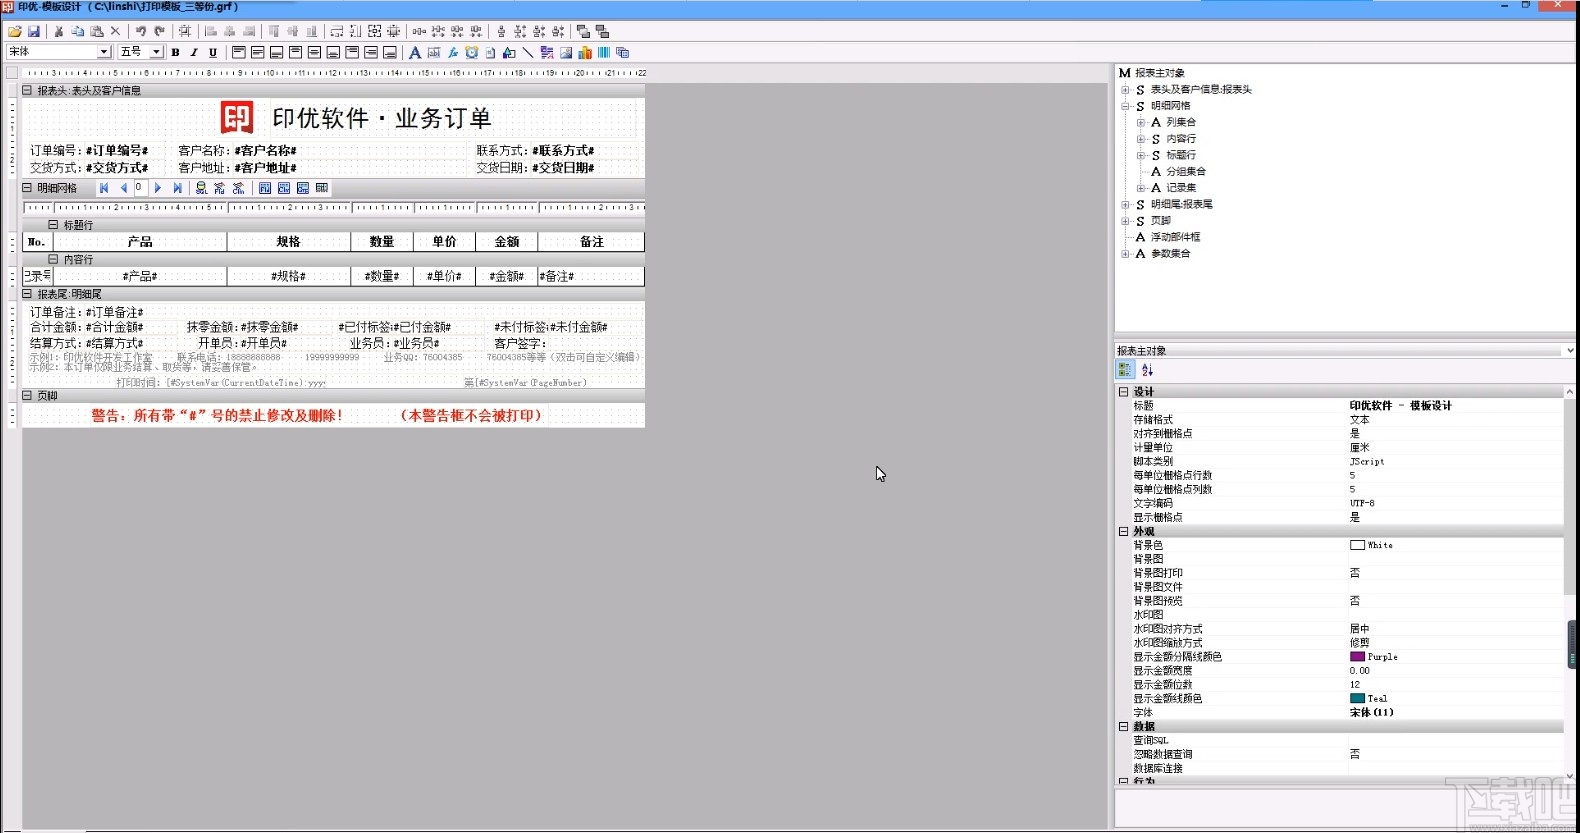Send the selected item to back

[602, 31]
